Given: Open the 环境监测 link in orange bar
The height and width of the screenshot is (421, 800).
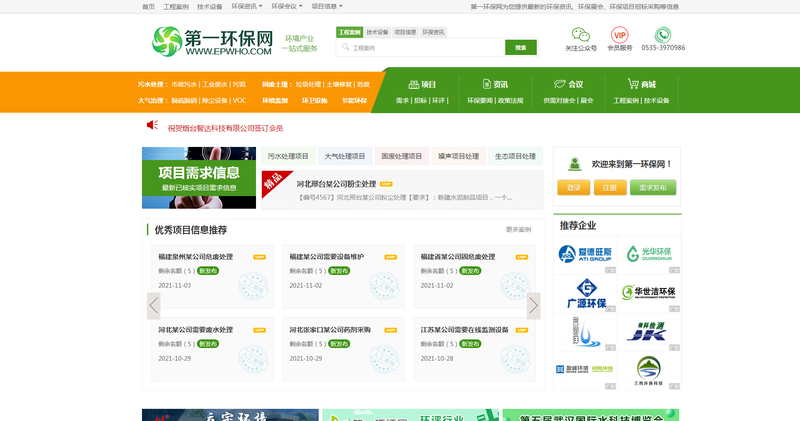Looking at the screenshot, I should tap(275, 101).
